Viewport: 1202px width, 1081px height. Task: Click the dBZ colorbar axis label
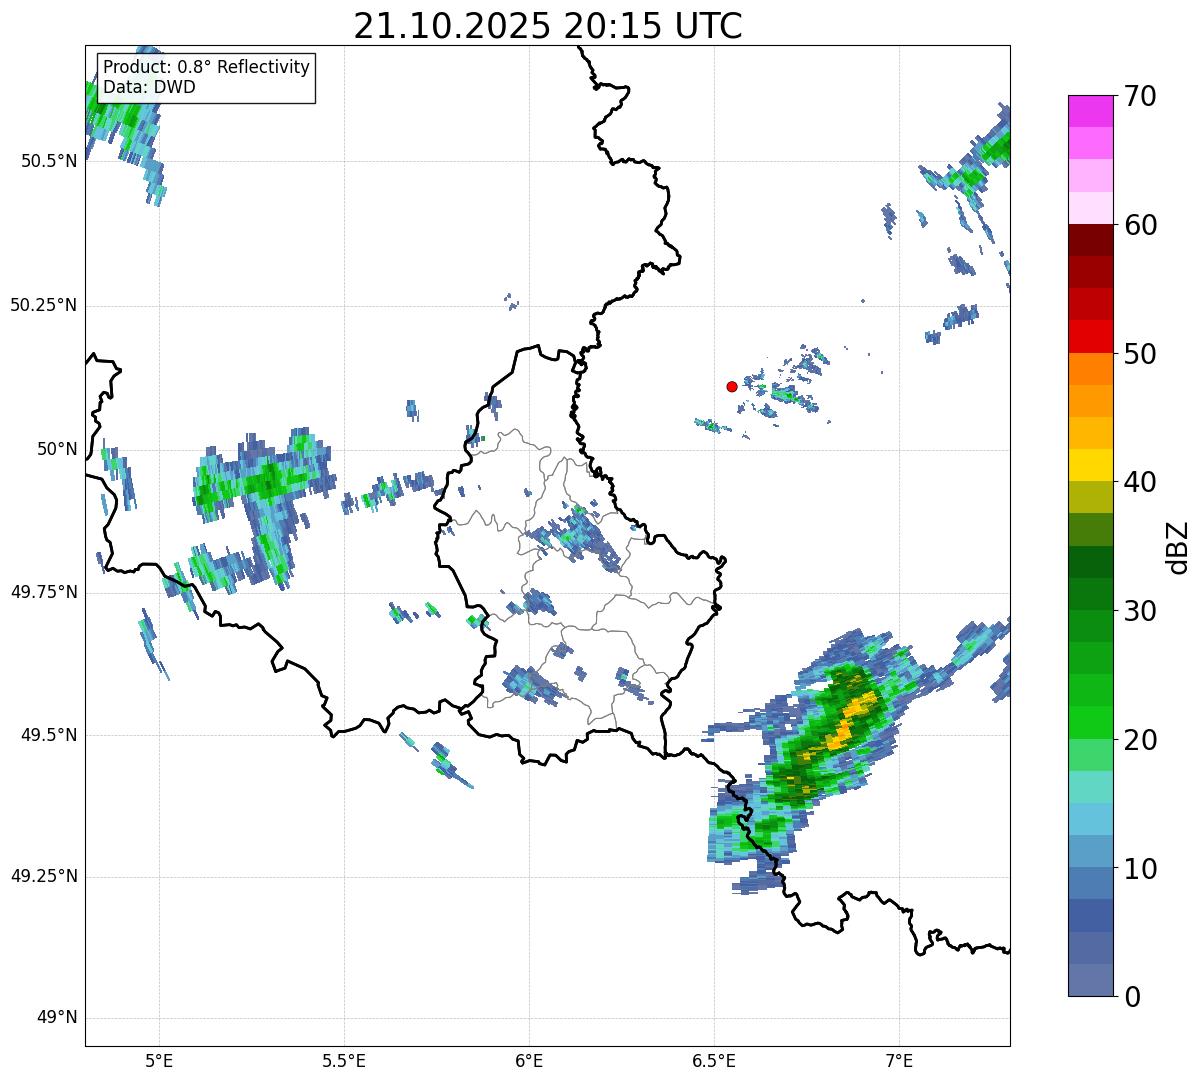(1178, 547)
